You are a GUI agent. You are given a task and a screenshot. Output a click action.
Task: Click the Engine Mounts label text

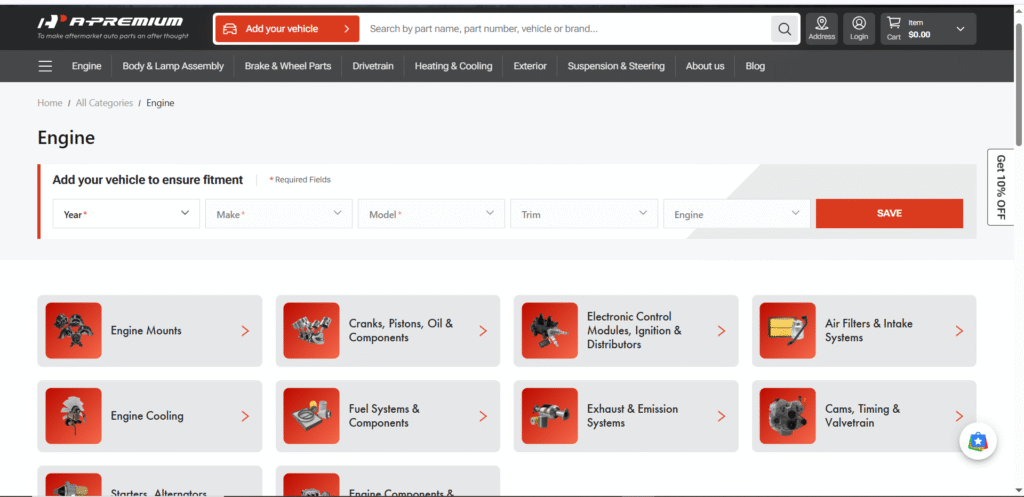pyautogui.click(x=146, y=330)
